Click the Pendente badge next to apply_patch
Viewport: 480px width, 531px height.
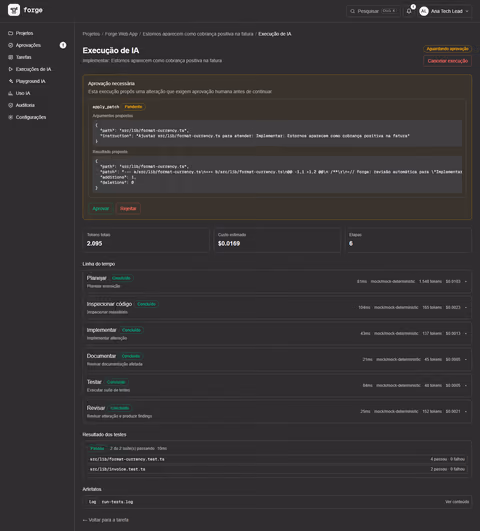pyautogui.click(x=133, y=107)
